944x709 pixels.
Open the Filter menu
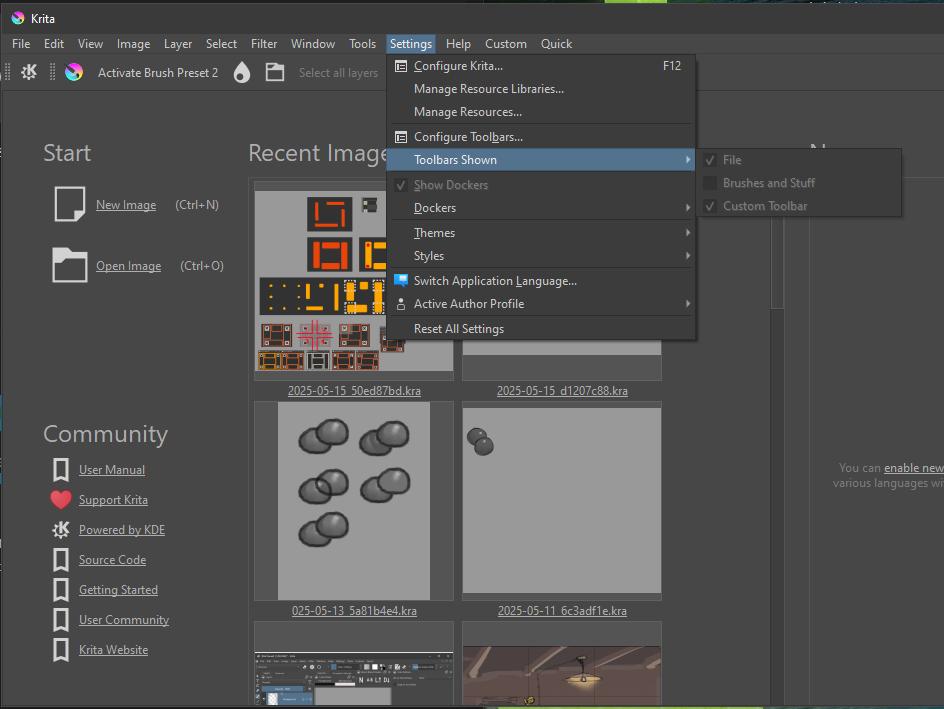pos(264,44)
